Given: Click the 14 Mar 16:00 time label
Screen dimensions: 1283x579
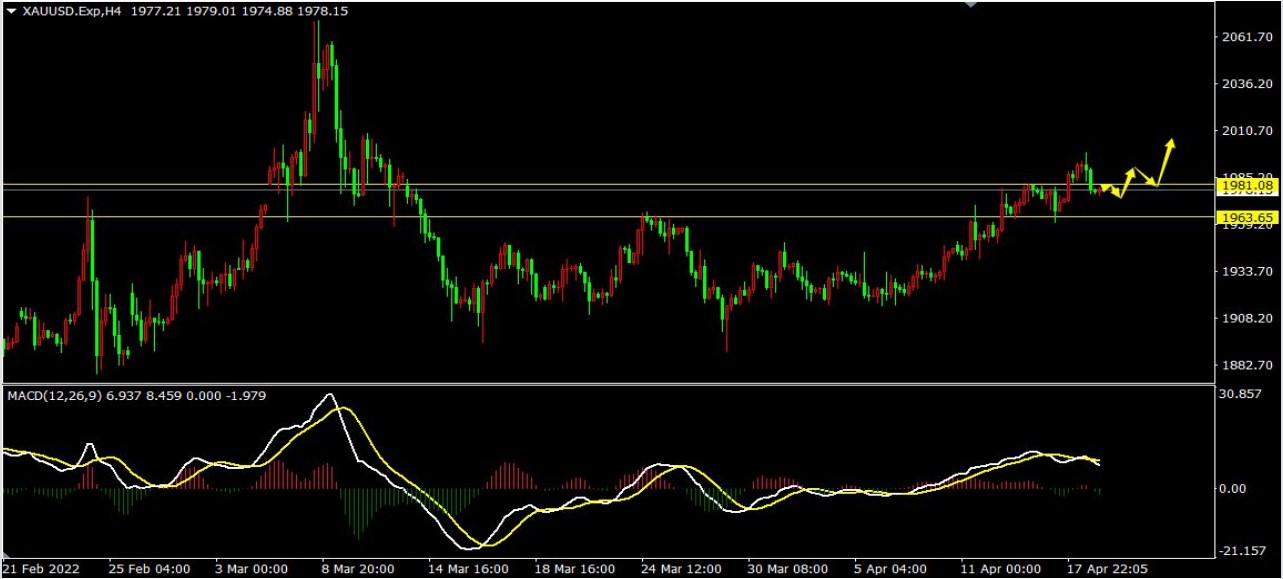Looking at the screenshot, I should (x=468, y=568).
